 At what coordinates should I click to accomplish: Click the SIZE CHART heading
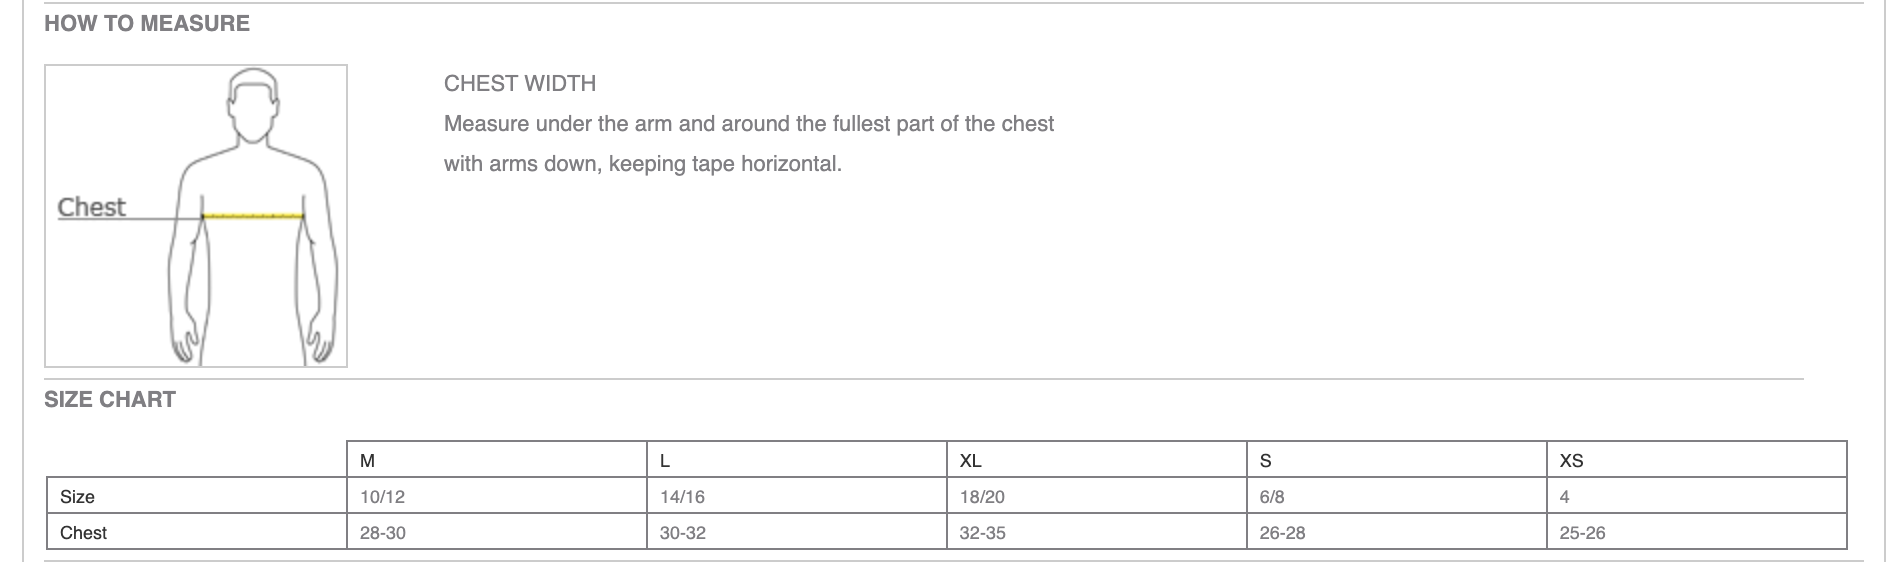110,400
